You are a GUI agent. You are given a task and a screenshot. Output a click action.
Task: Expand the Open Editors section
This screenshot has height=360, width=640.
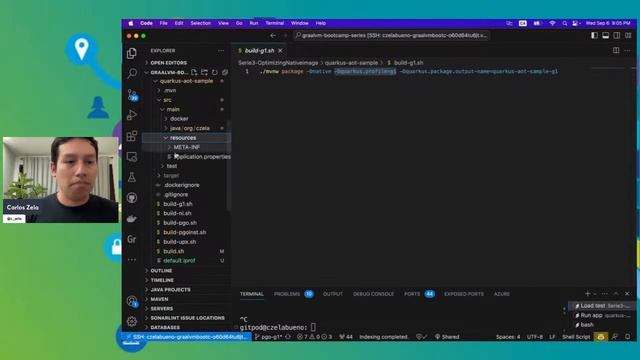186,63
